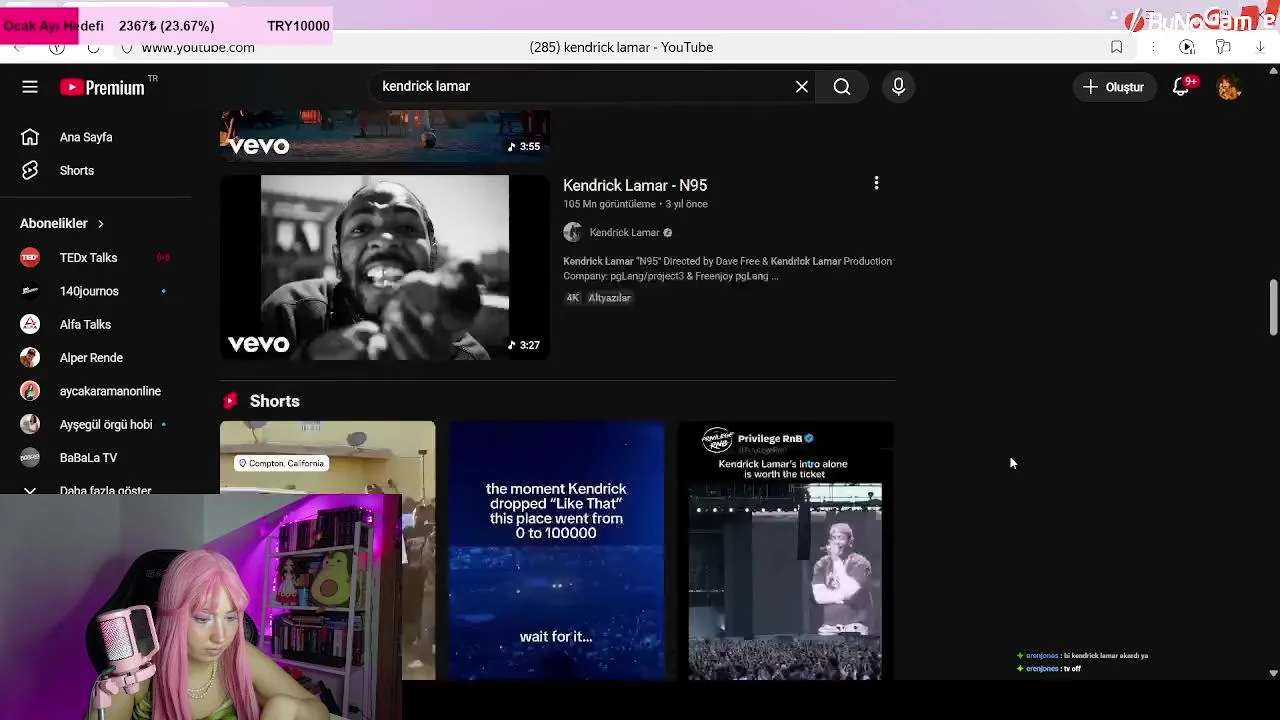Open the Kendrick Lamar - N95 title
The image size is (1280, 720).
click(x=635, y=185)
